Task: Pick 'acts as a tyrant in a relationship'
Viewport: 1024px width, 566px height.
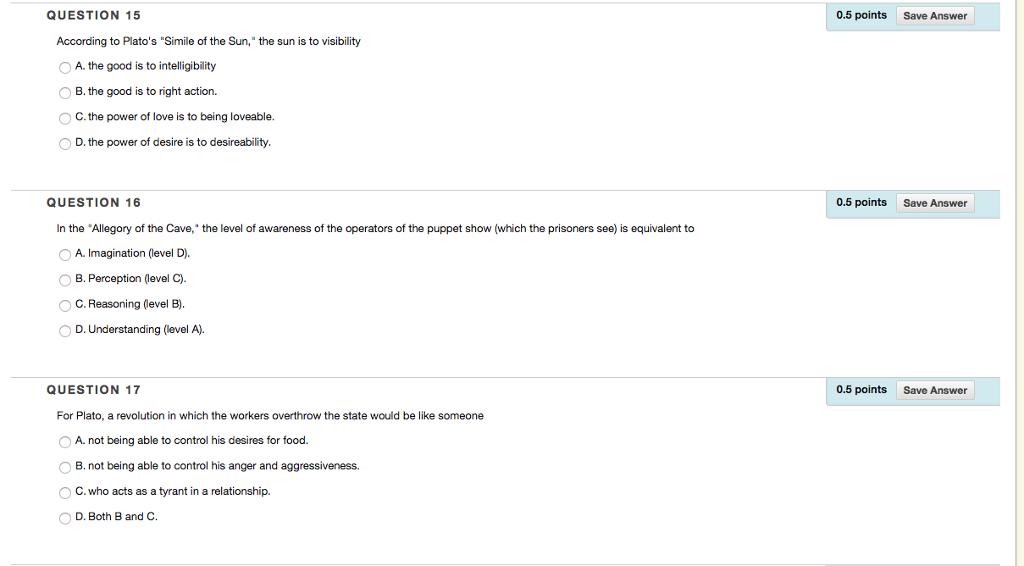Action: tap(65, 493)
